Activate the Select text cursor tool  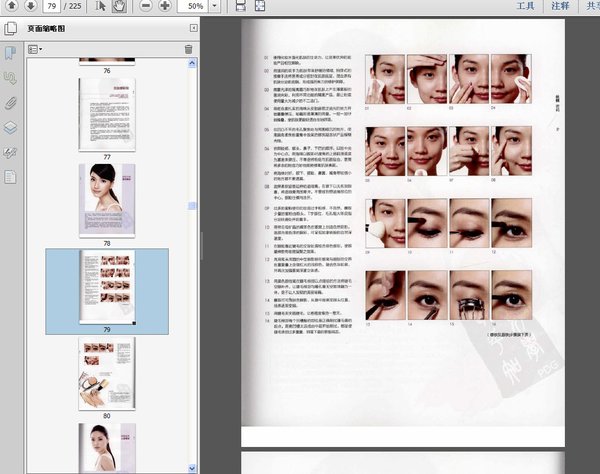point(100,6)
